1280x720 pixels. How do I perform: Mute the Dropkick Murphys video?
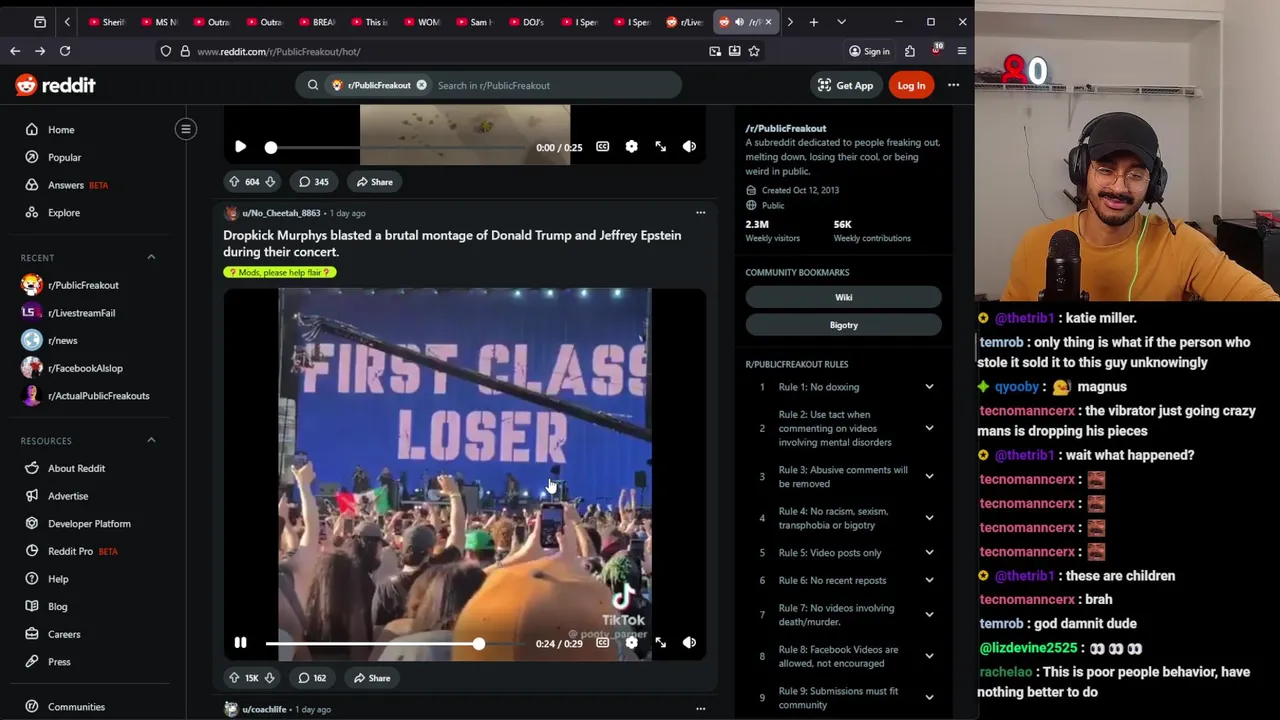click(x=689, y=643)
